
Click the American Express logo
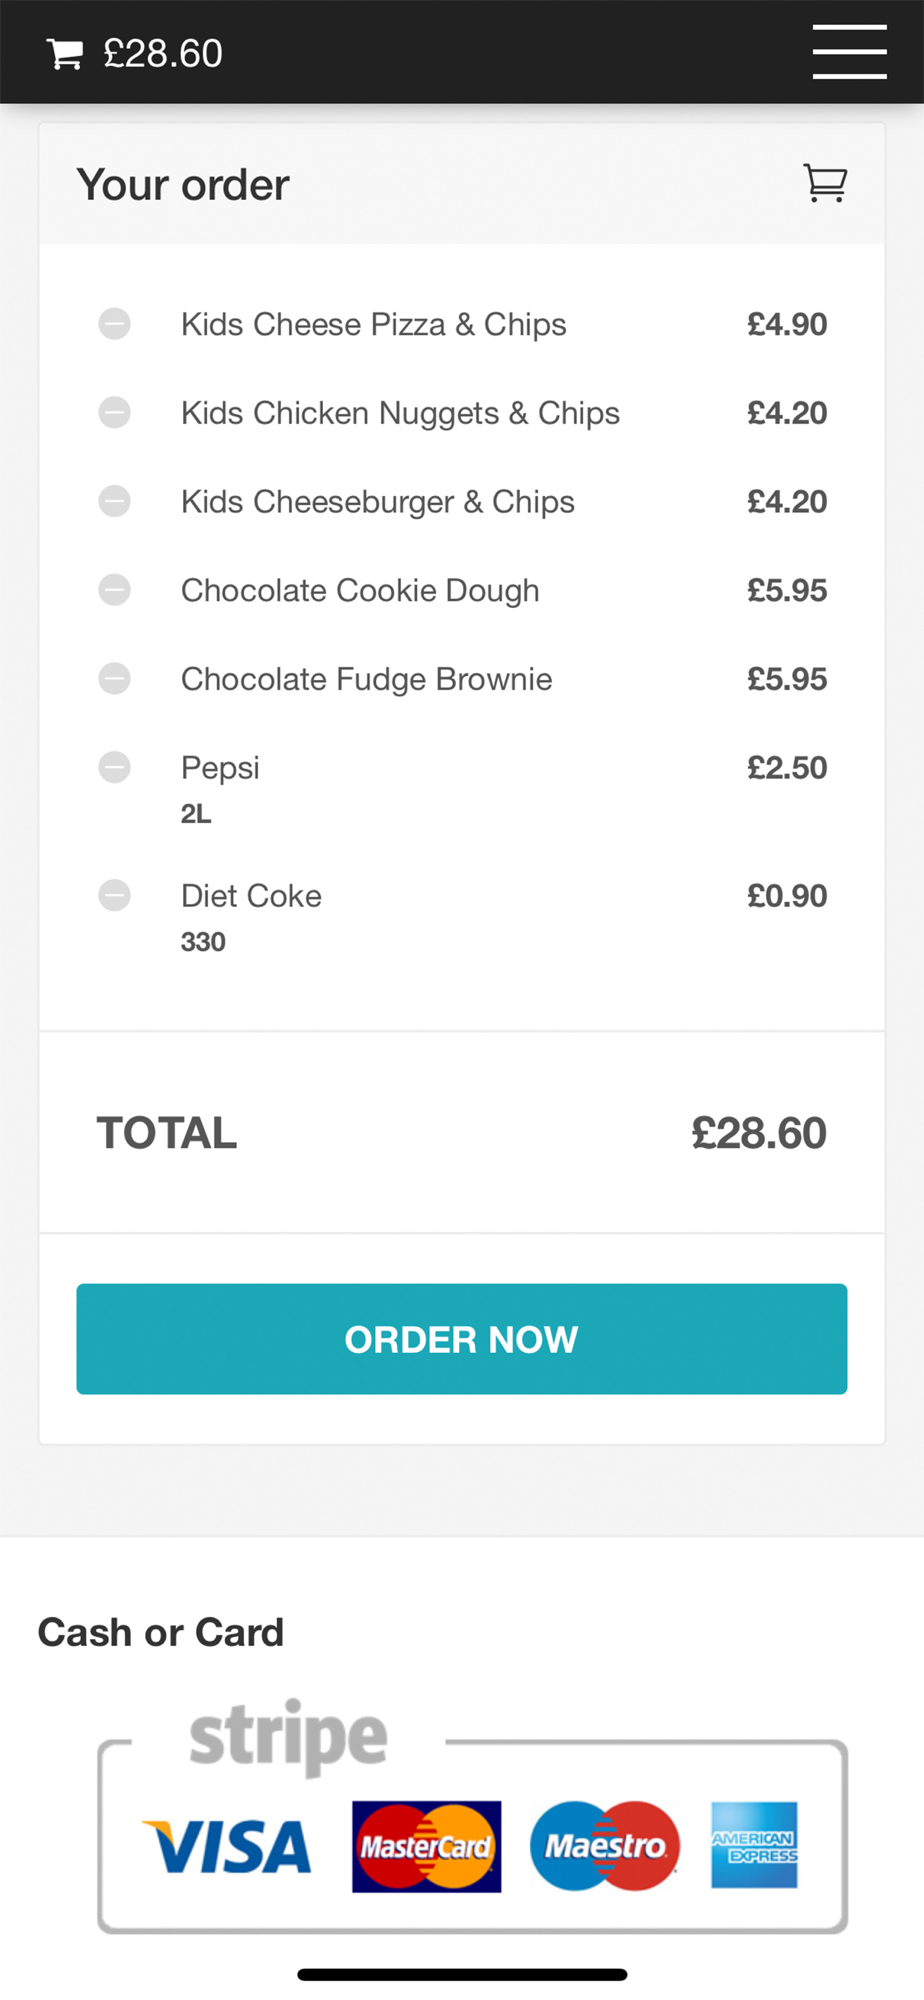point(754,1845)
